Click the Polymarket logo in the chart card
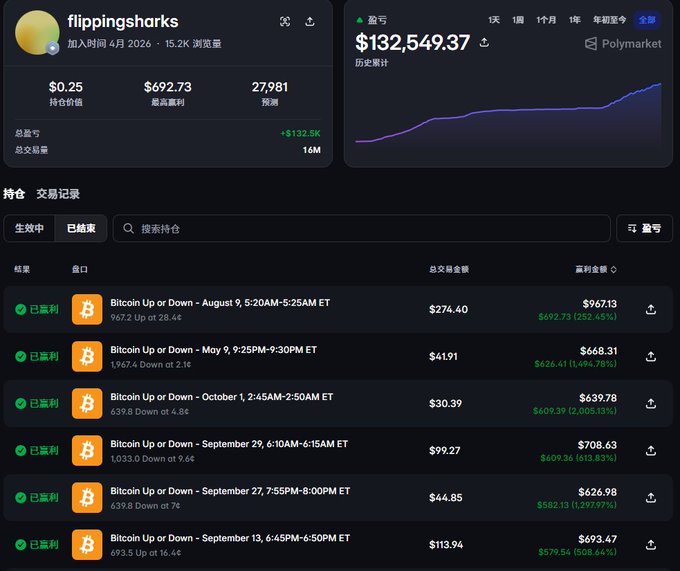Viewport: 680px width, 571px height. tap(623, 44)
